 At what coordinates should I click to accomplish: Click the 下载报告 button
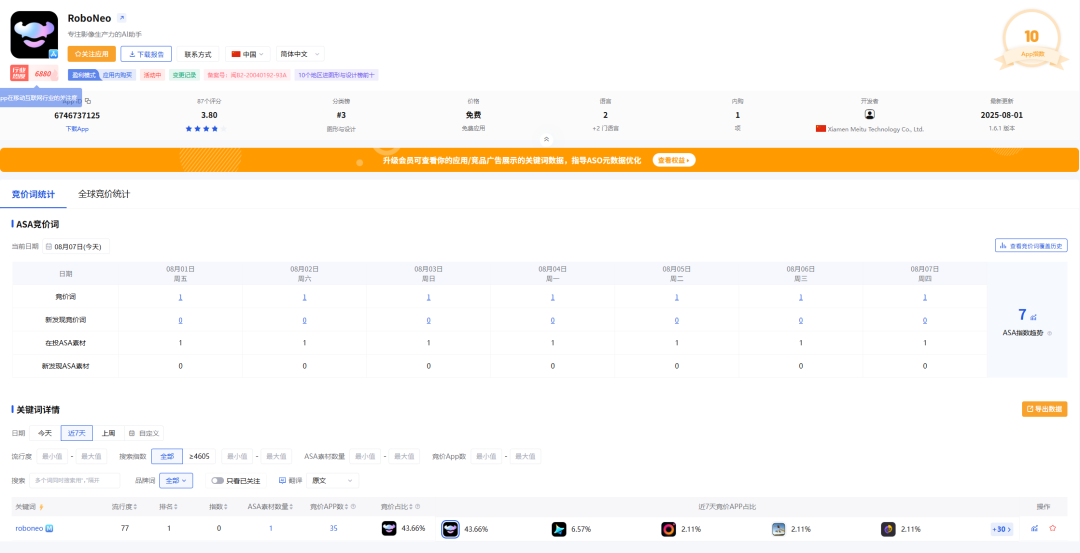point(146,54)
